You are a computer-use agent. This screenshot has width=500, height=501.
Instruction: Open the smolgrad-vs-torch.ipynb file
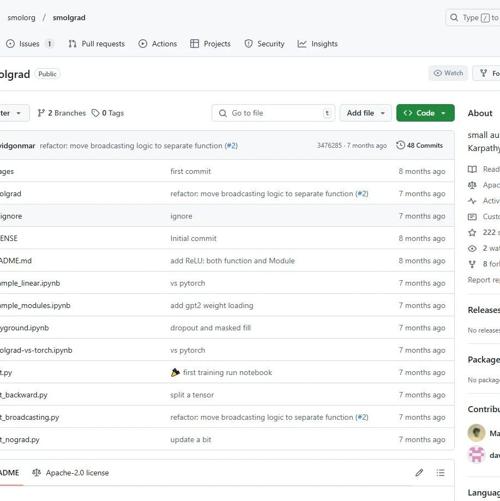pyautogui.click(x=36, y=350)
